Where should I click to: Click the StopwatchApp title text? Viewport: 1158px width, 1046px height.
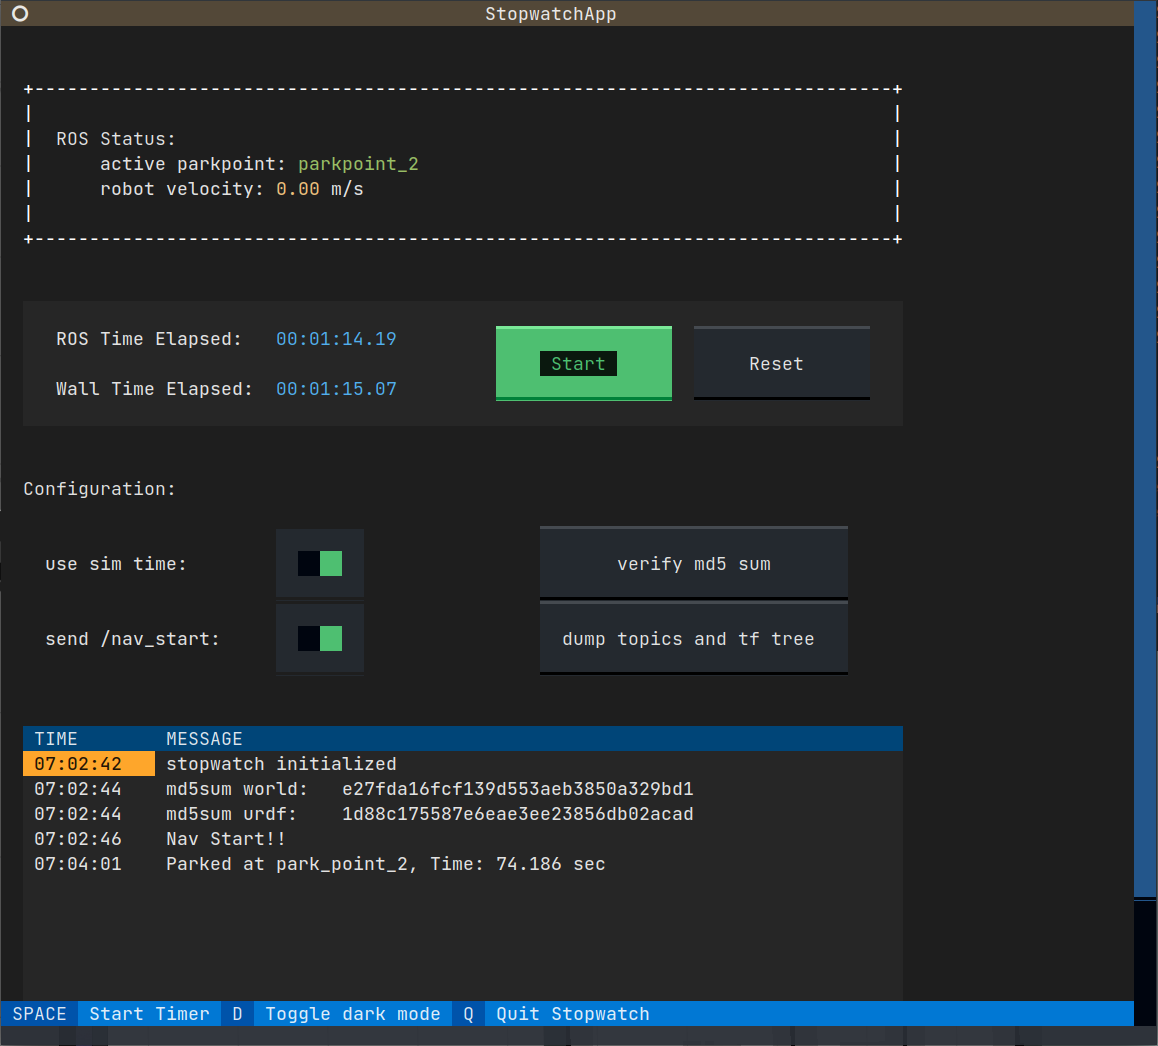click(x=550, y=14)
